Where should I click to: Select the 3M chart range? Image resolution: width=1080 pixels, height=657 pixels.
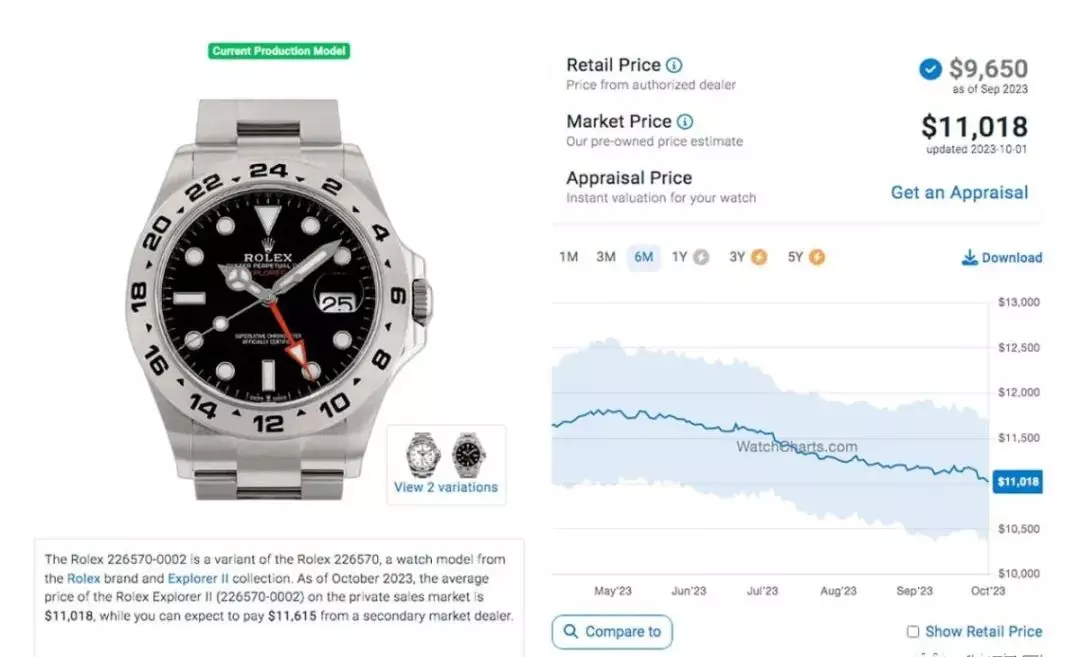coord(606,258)
